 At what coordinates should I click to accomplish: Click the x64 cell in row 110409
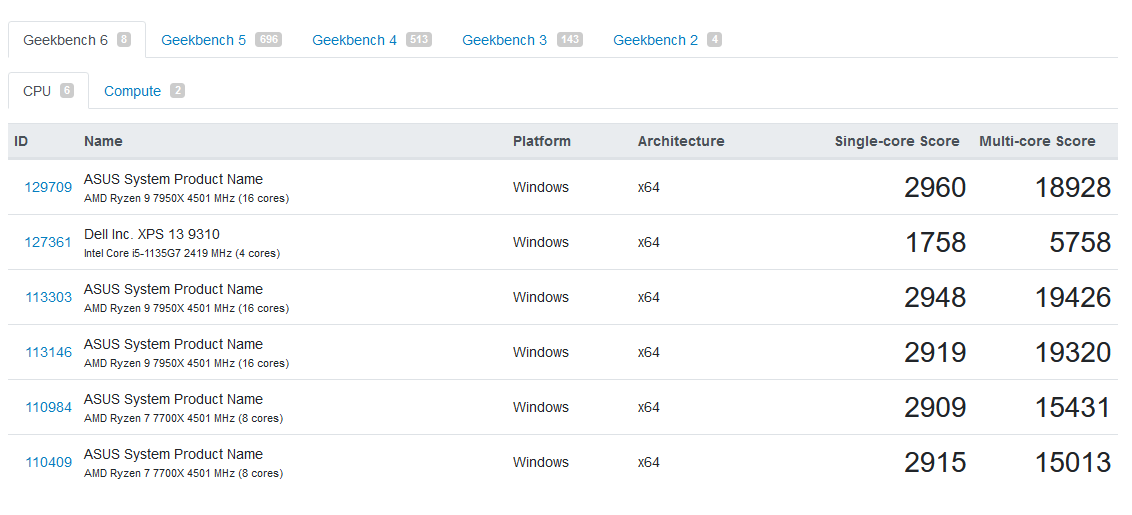(648, 462)
